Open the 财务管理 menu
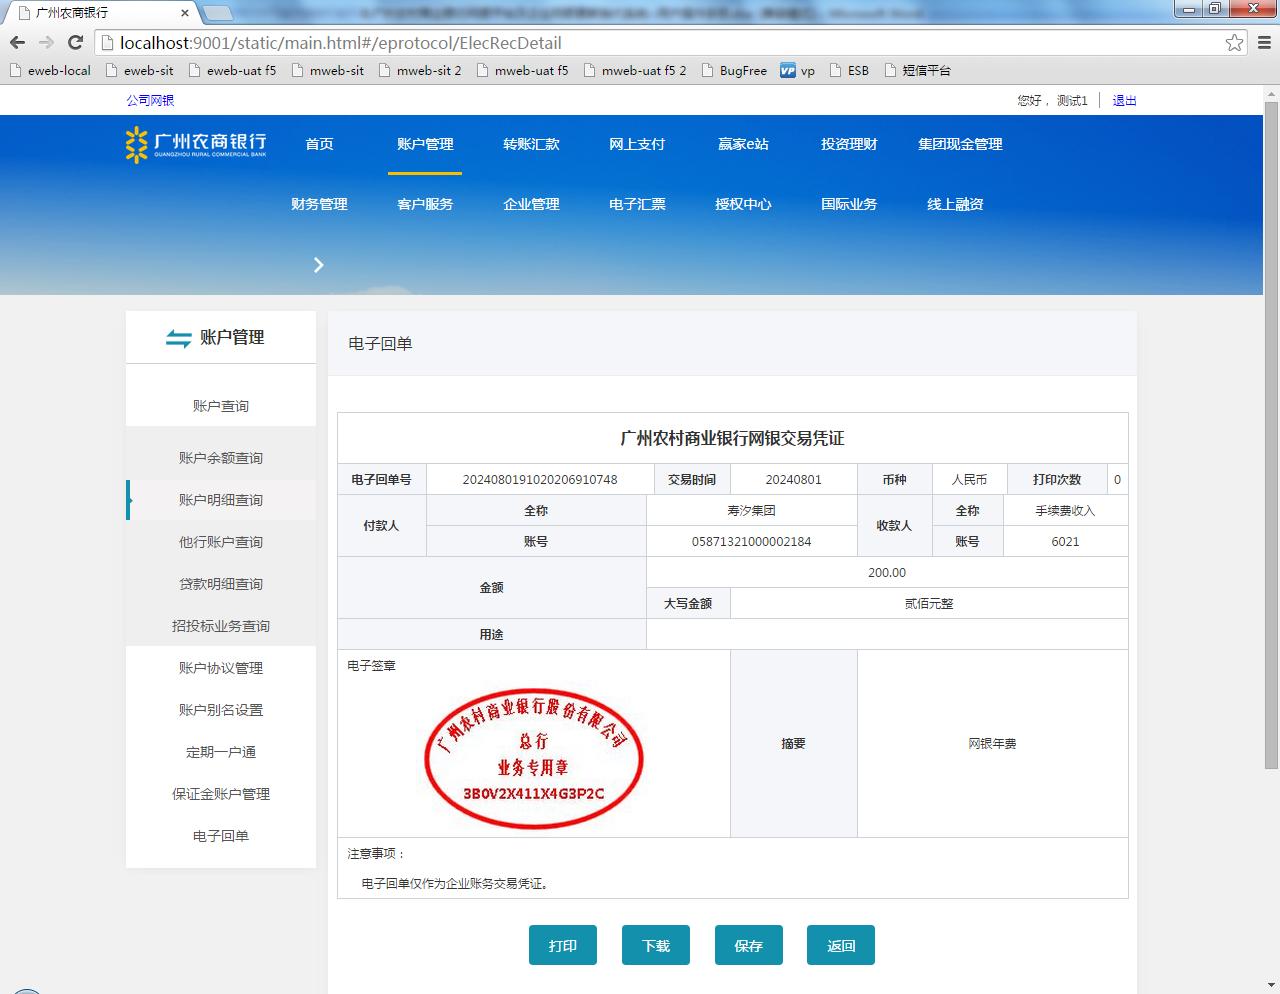The image size is (1280, 994). (319, 204)
